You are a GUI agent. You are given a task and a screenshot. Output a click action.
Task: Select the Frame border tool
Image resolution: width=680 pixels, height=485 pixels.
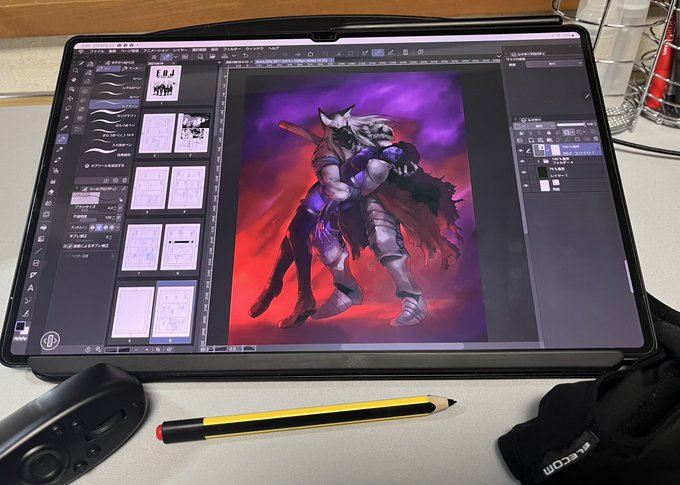click(x=36, y=263)
